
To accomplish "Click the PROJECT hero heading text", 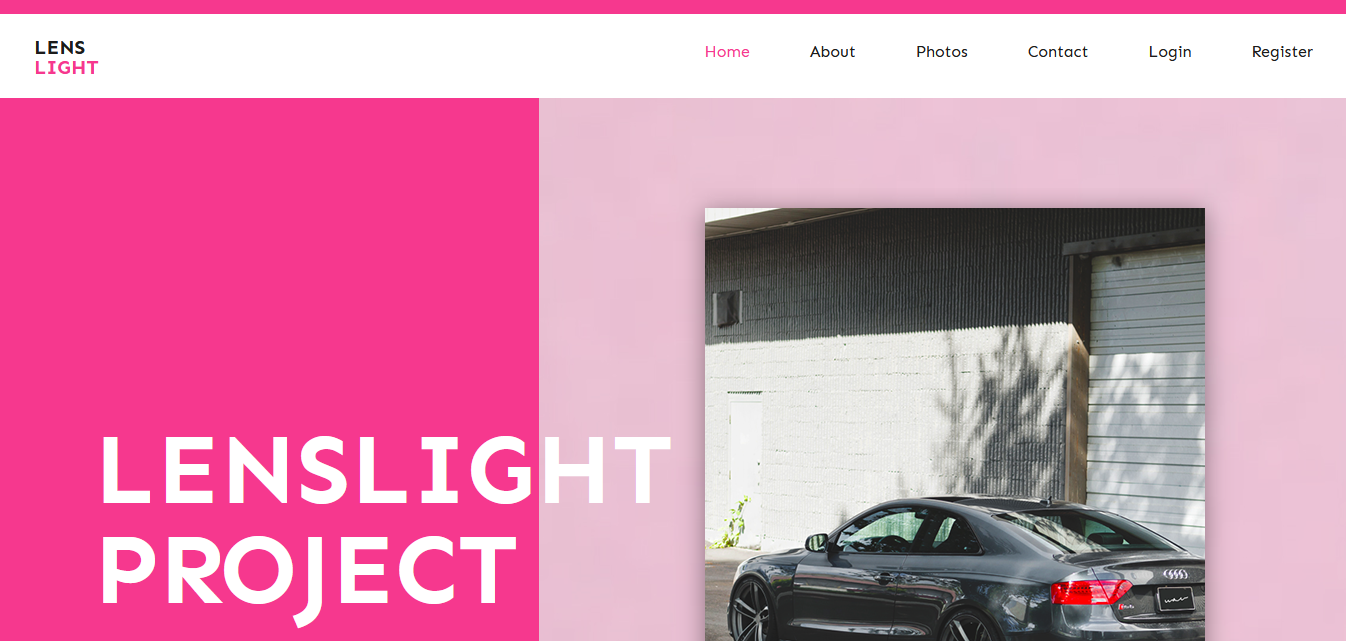I will click(308, 572).
